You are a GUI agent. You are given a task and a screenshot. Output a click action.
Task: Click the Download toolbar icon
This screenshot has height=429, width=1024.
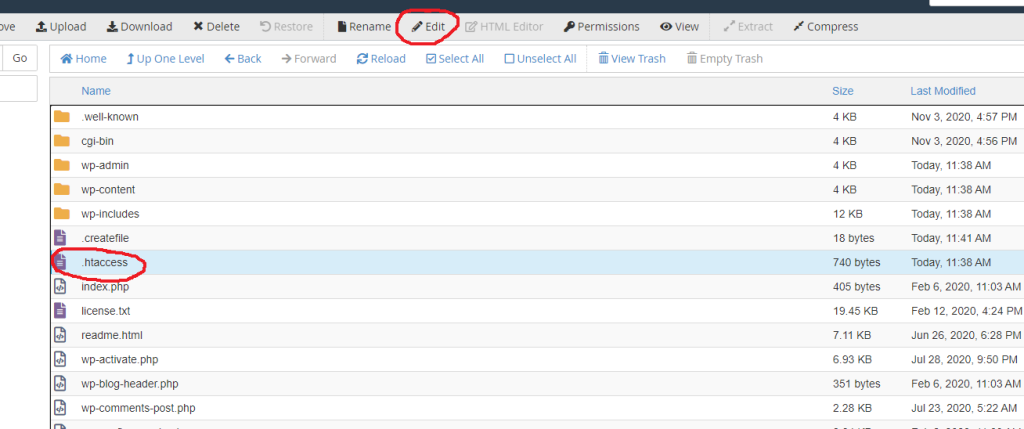pyautogui.click(x=112, y=27)
